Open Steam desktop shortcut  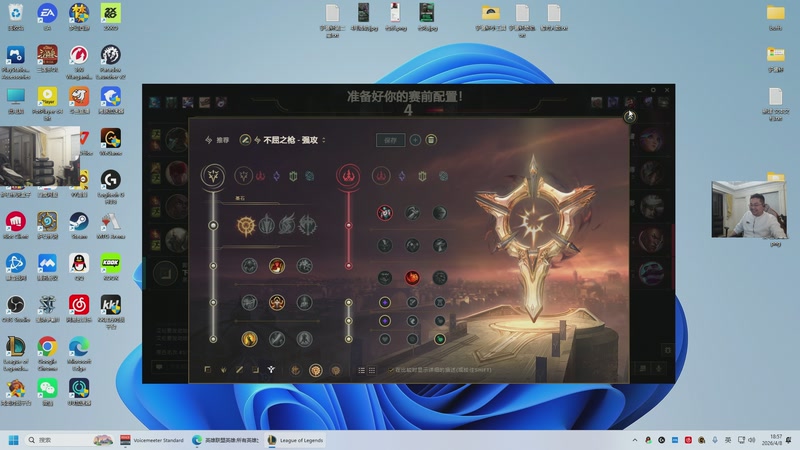click(79, 225)
